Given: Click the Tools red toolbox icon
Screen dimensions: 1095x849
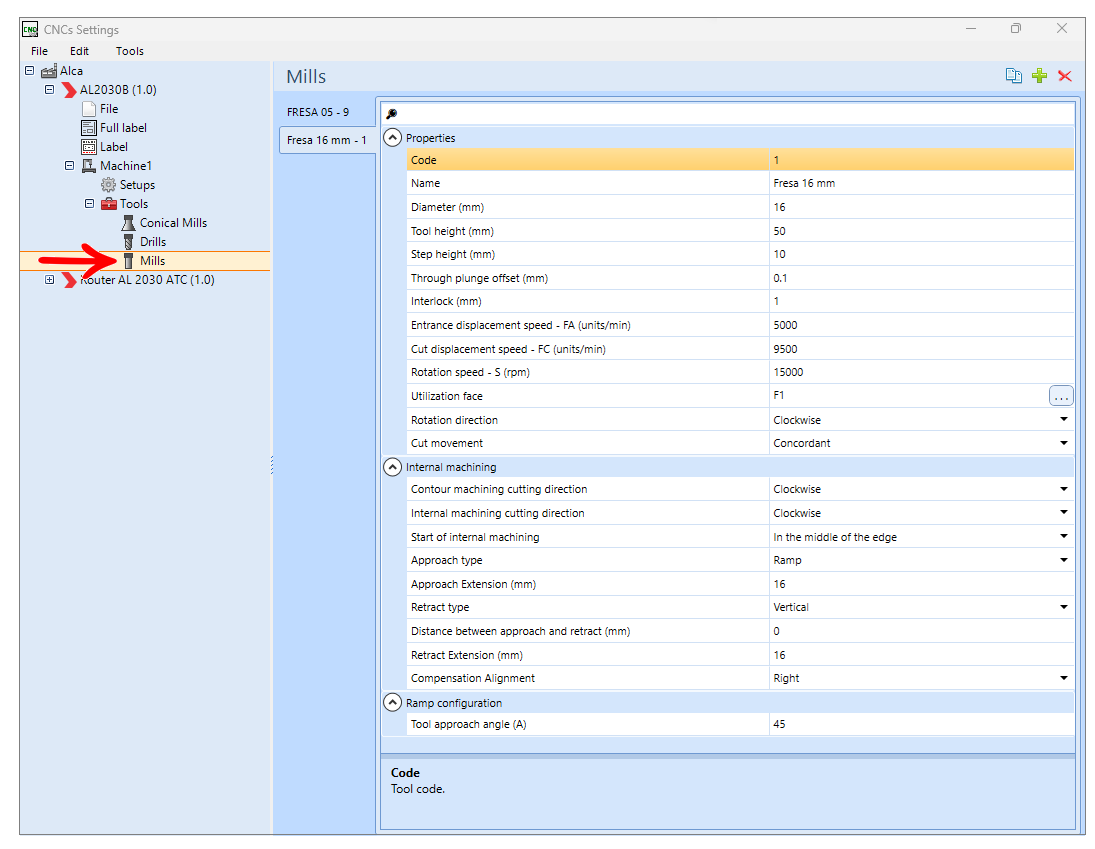Looking at the screenshot, I should 109,204.
